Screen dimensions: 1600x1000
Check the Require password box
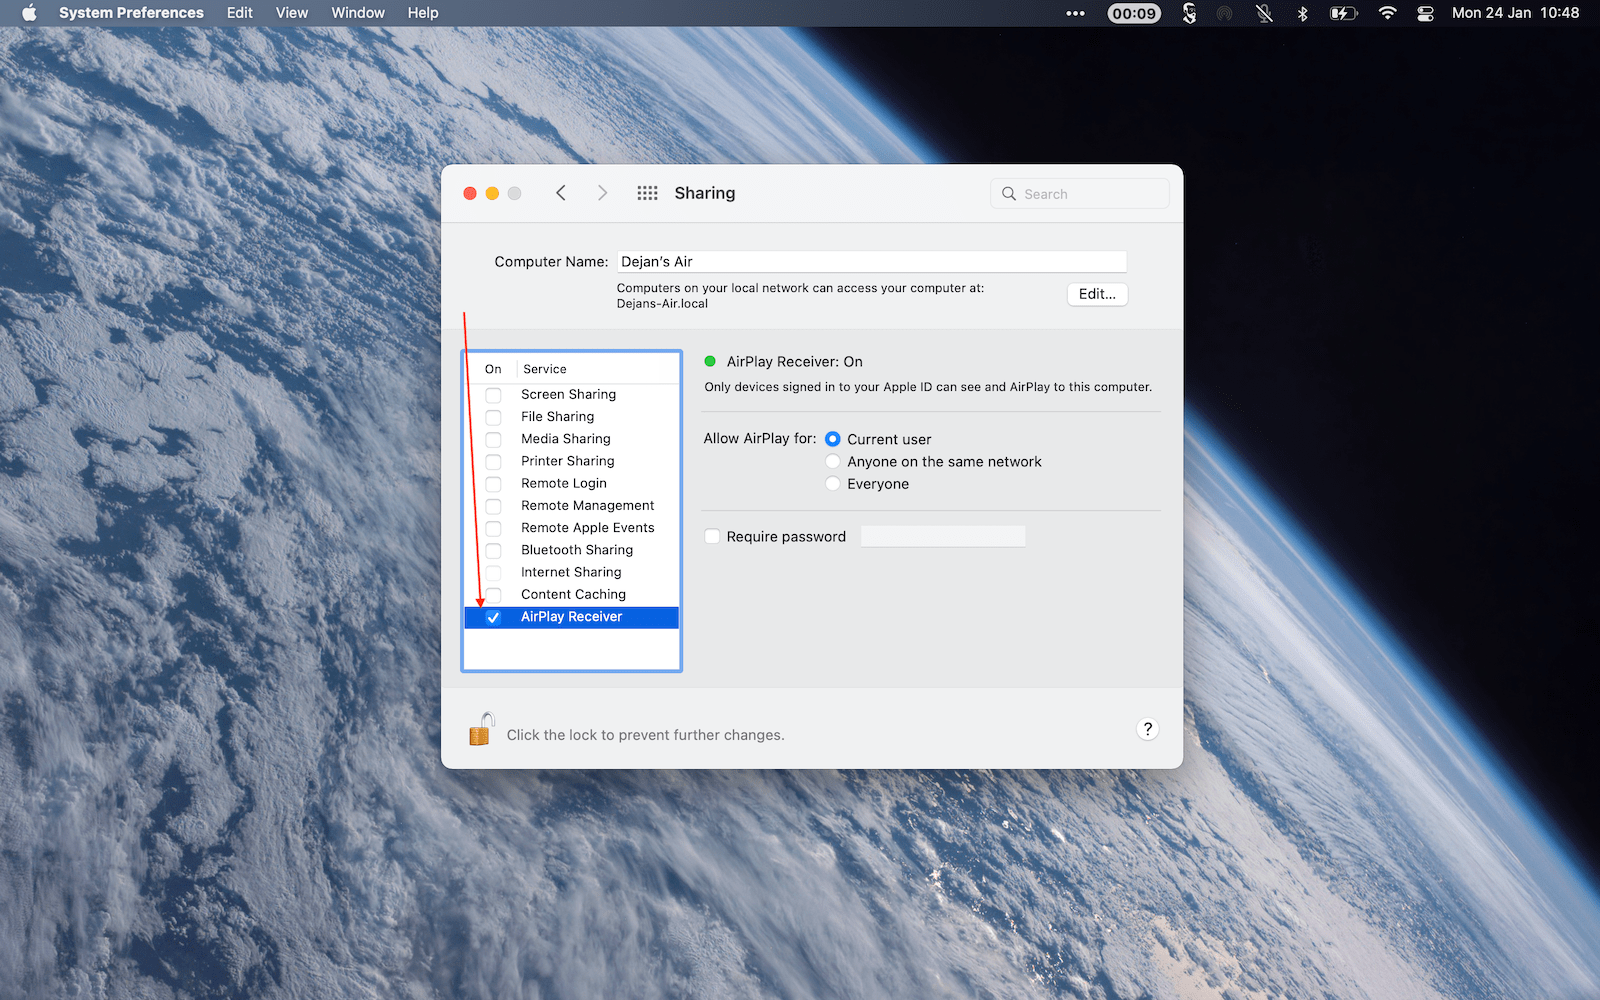(712, 537)
